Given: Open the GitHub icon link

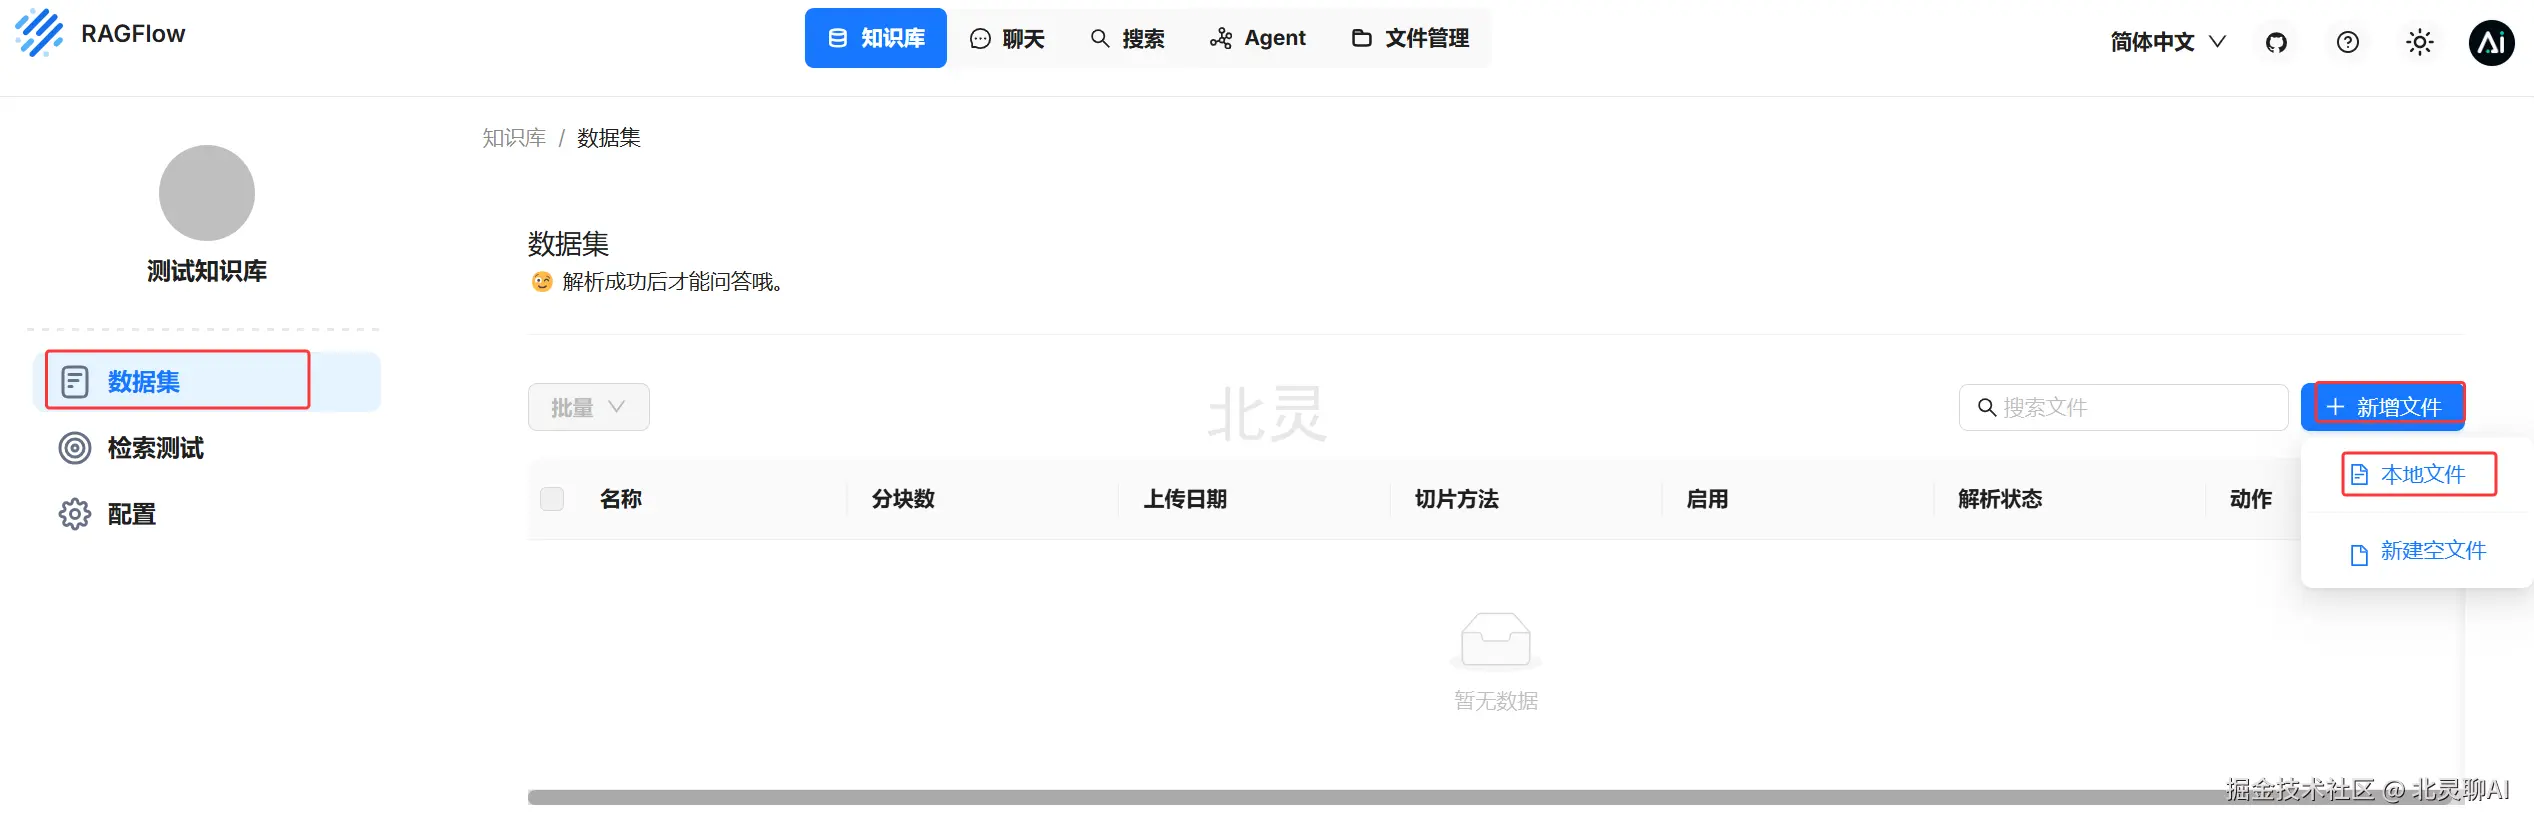Looking at the screenshot, I should pyautogui.click(x=2276, y=42).
